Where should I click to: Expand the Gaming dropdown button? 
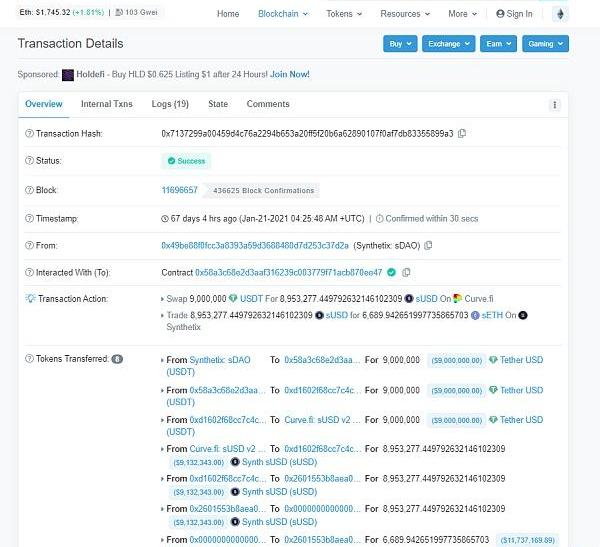pos(545,44)
